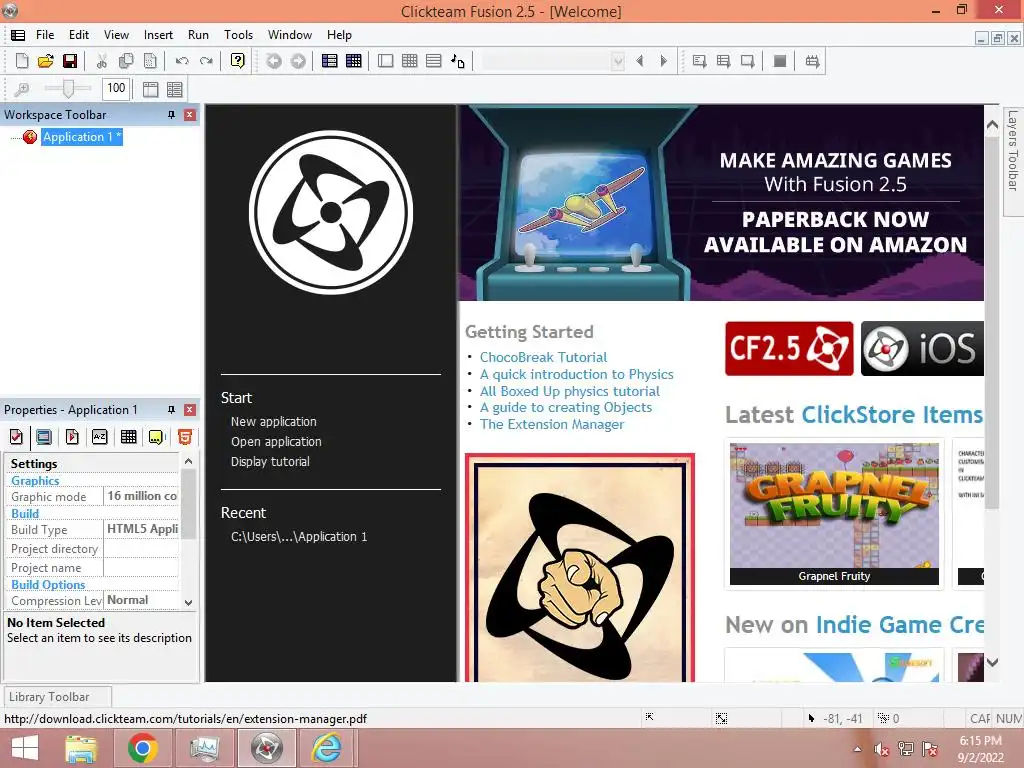
Task: Click the Redo arrow icon
Action: click(x=206, y=61)
